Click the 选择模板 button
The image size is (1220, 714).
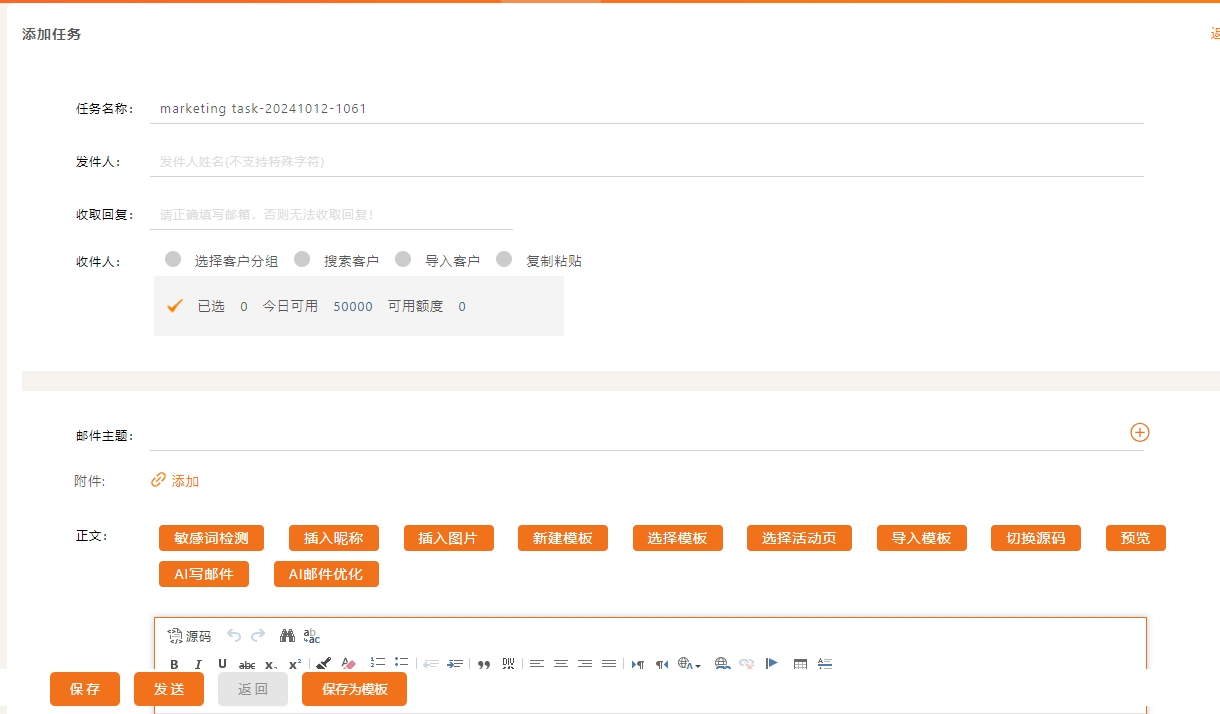677,538
